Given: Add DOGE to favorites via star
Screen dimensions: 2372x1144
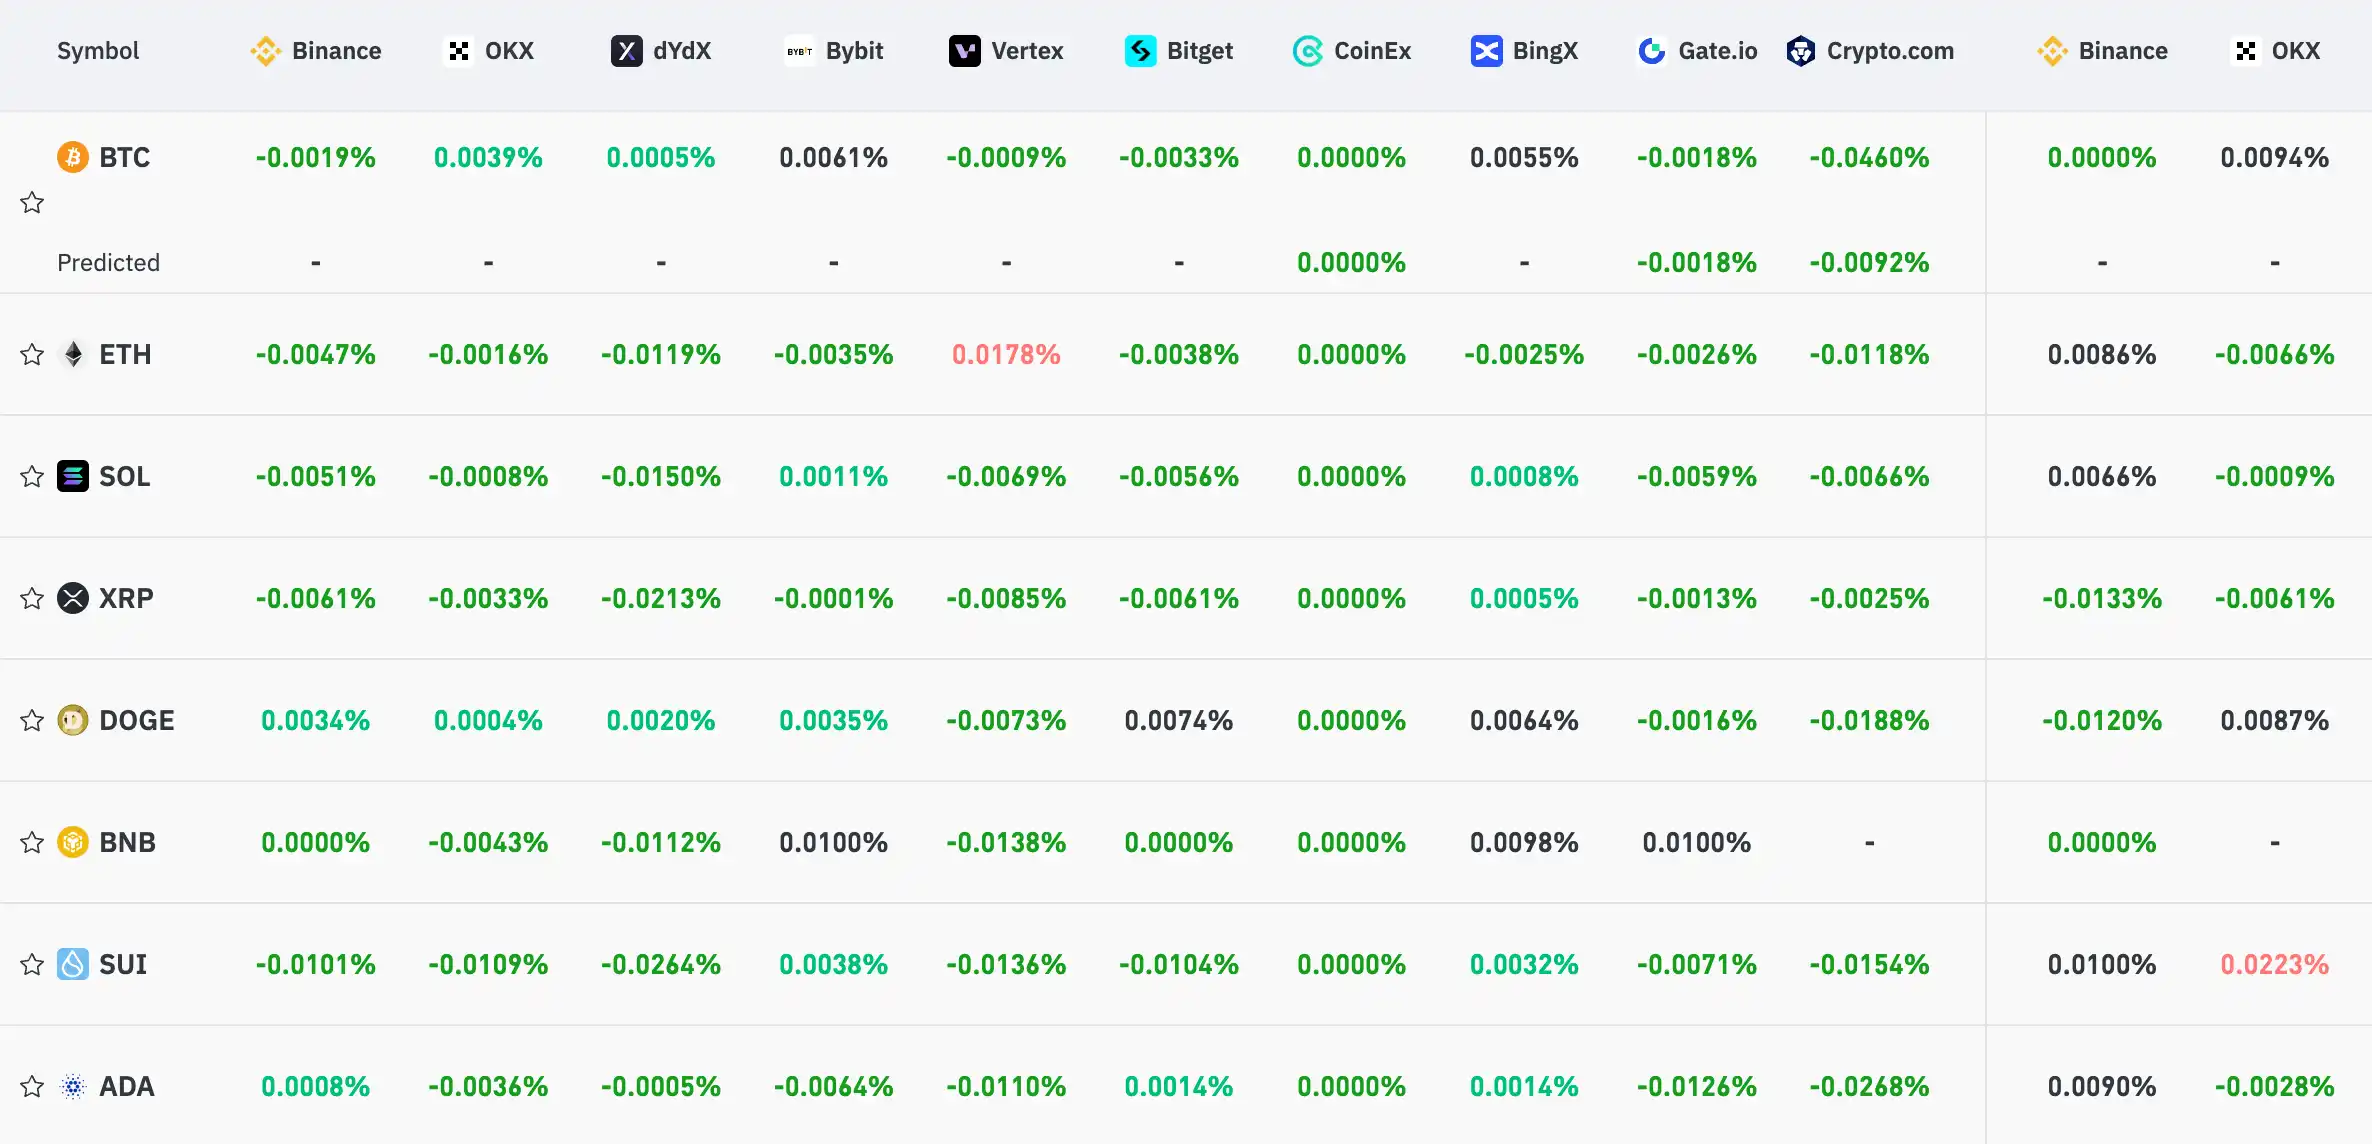Looking at the screenshot, I should click(x=32, y=720).
